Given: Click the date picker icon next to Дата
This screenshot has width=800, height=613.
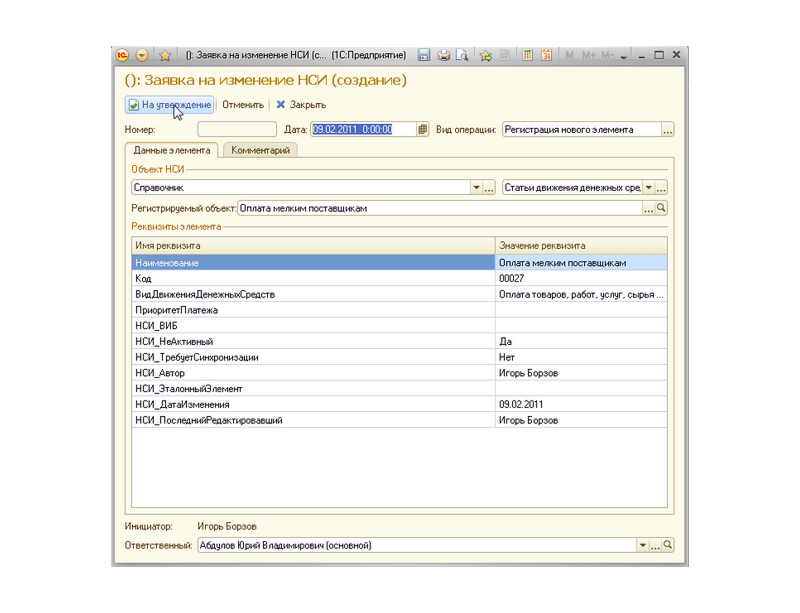Looking at the screenshot, I should 423,129.
